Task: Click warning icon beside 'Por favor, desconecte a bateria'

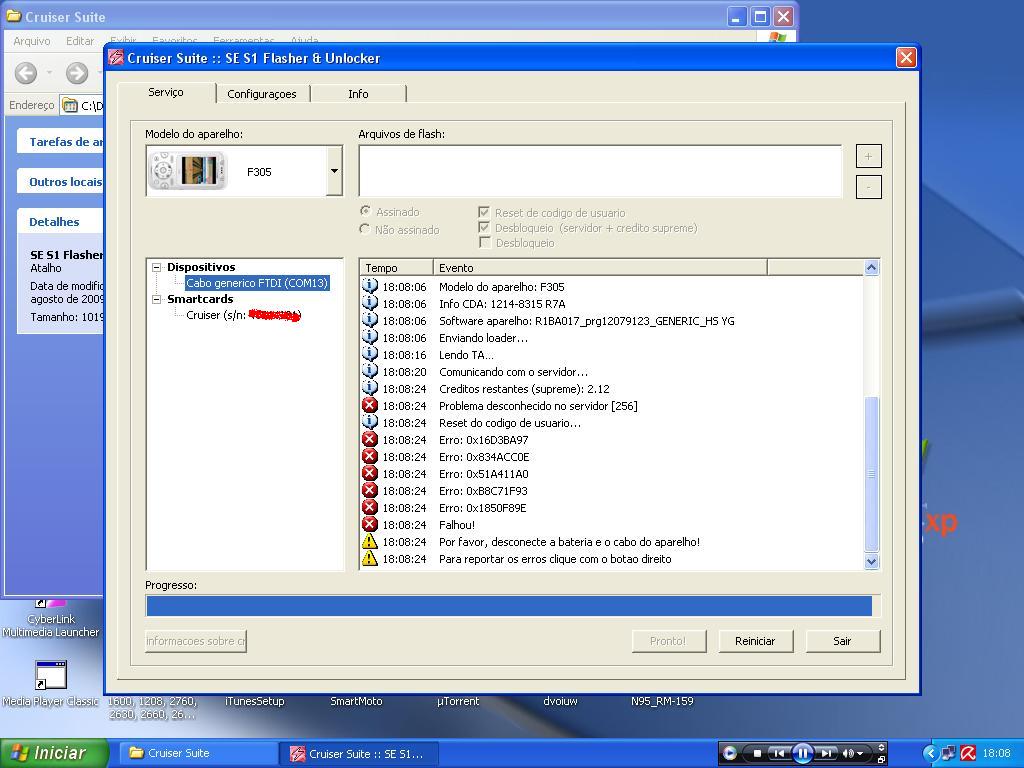Action: coord(370,541)
